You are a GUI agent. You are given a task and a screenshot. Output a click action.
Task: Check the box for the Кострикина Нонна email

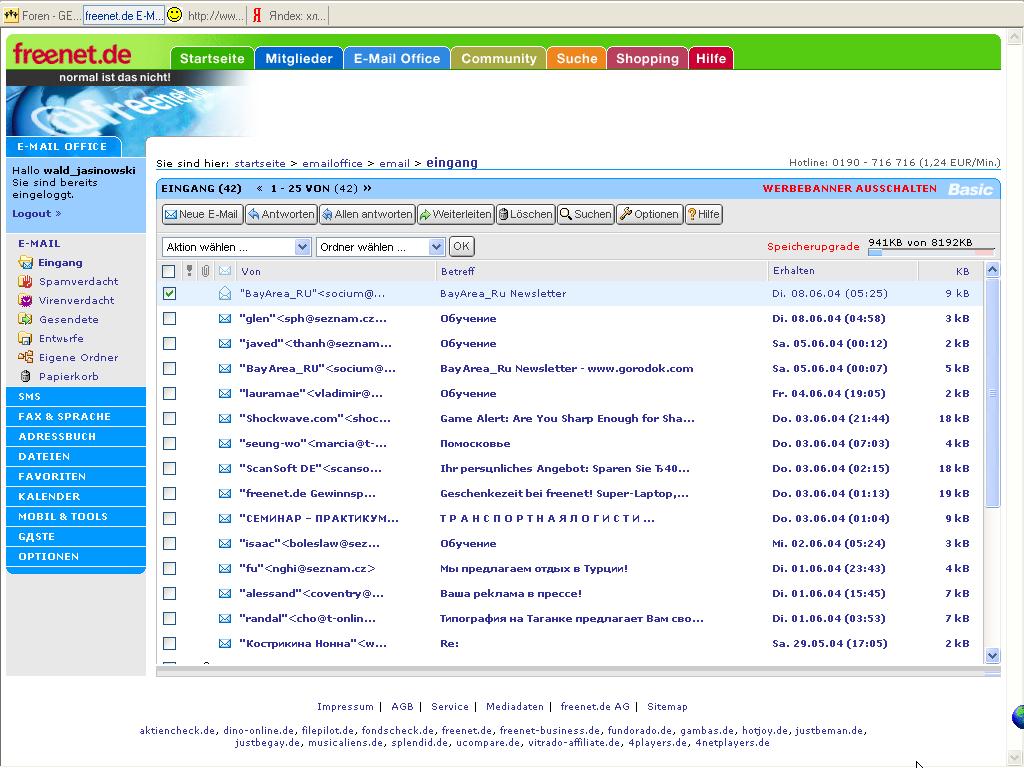[169, 643]
